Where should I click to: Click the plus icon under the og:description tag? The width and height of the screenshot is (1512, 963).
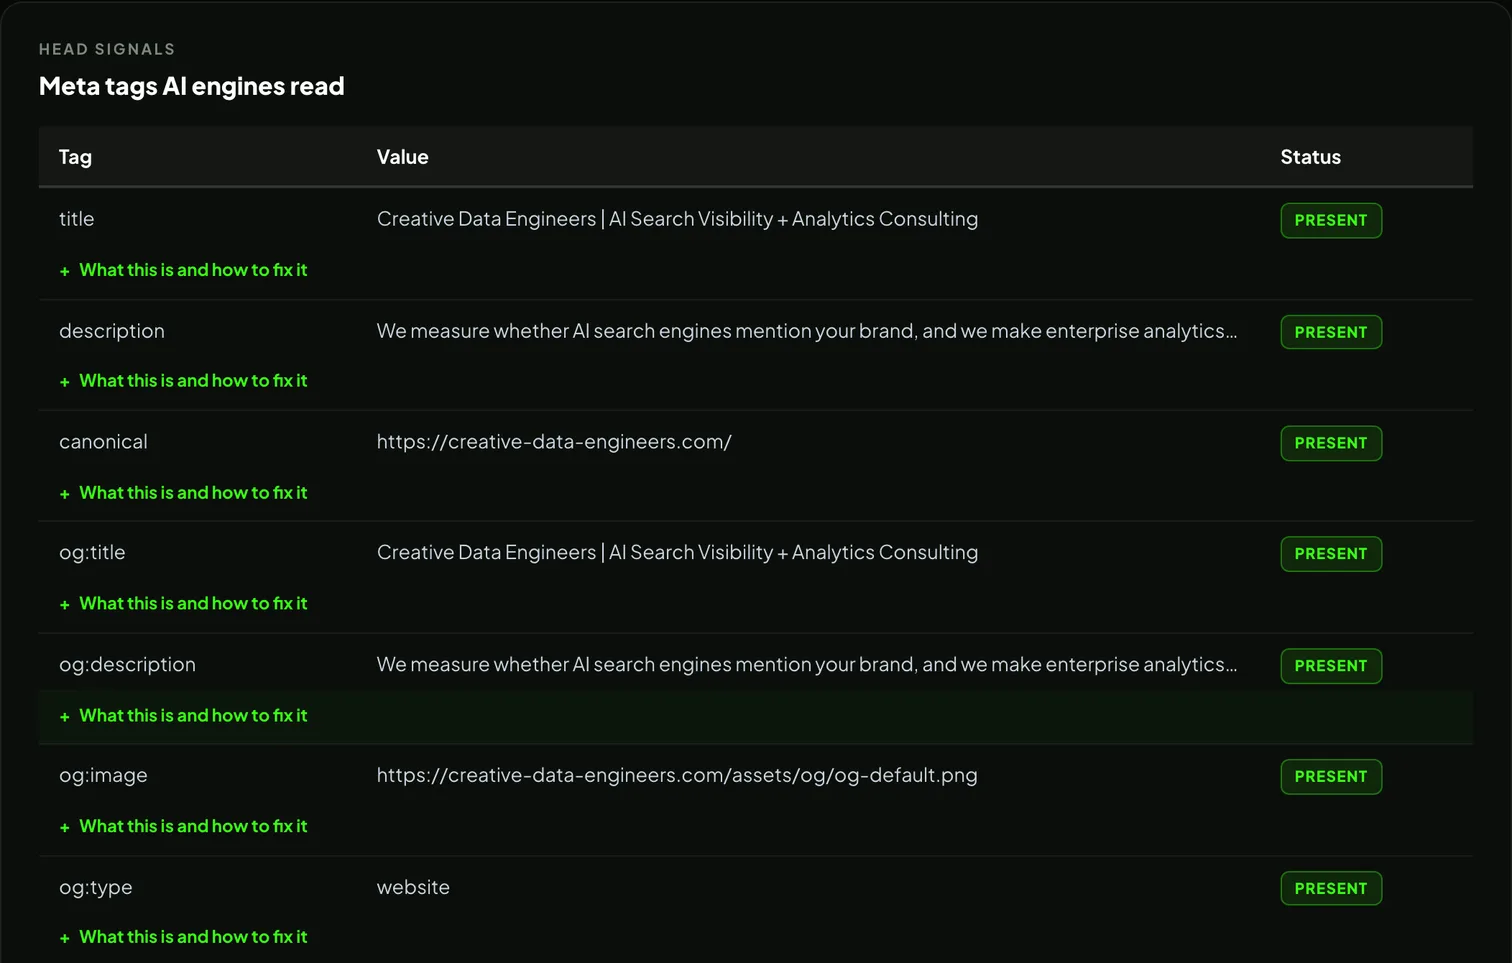pyautogui.click(x=64, y=717)
